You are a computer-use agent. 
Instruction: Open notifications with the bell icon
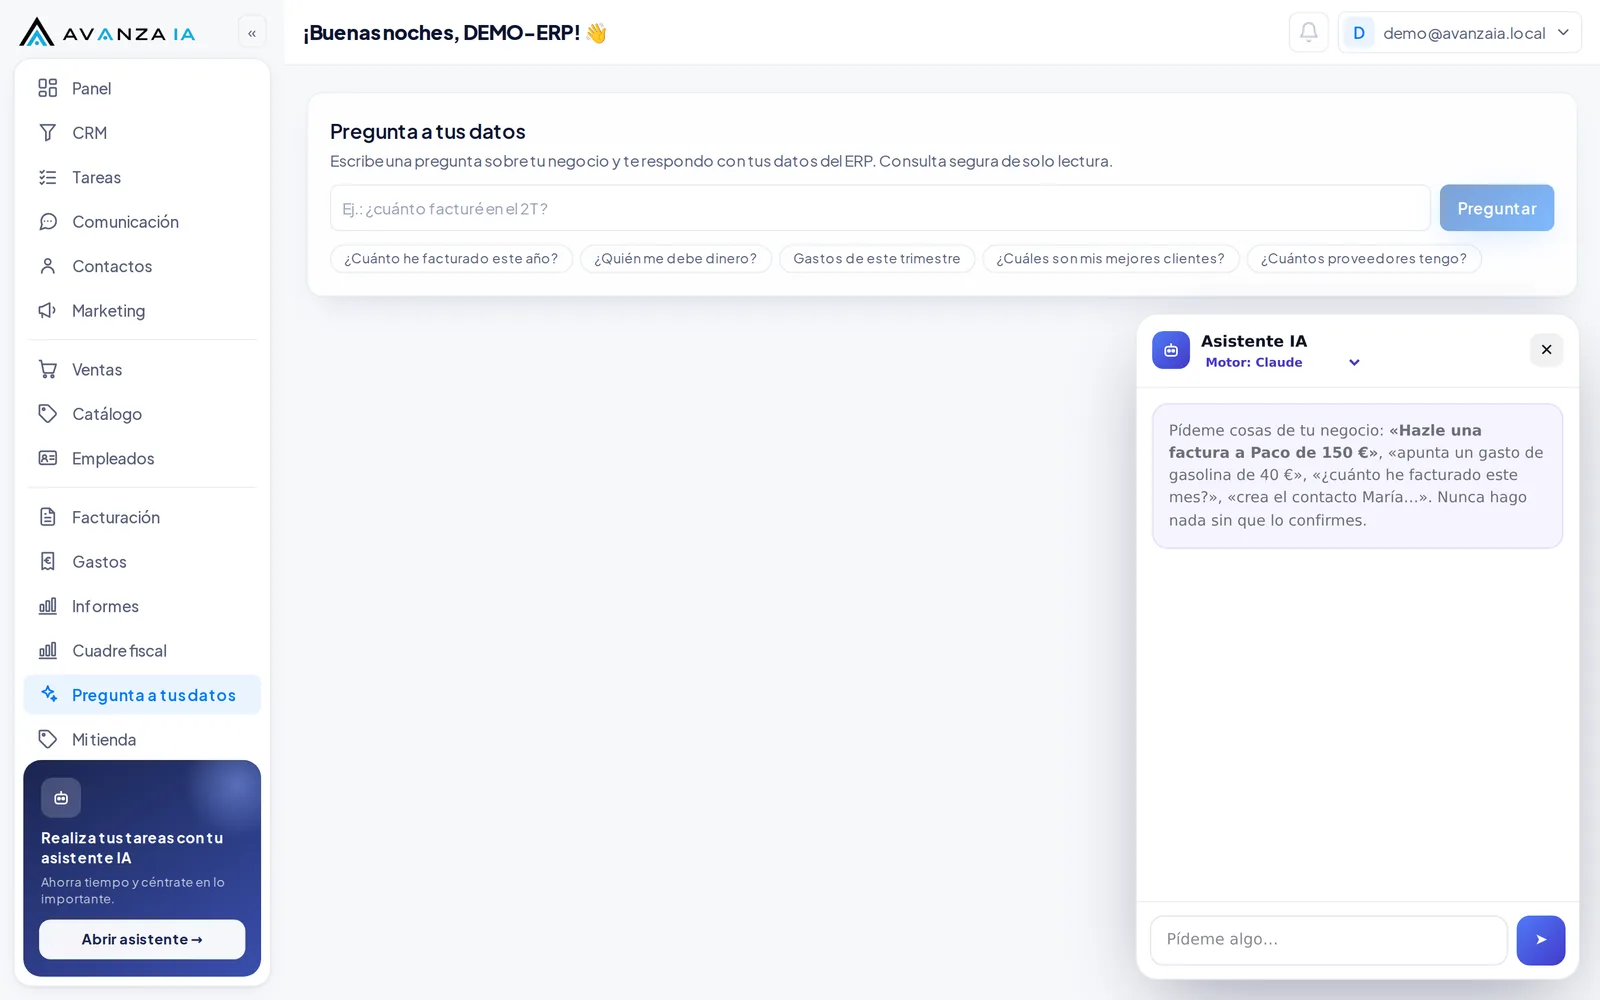coord(1309,32)
